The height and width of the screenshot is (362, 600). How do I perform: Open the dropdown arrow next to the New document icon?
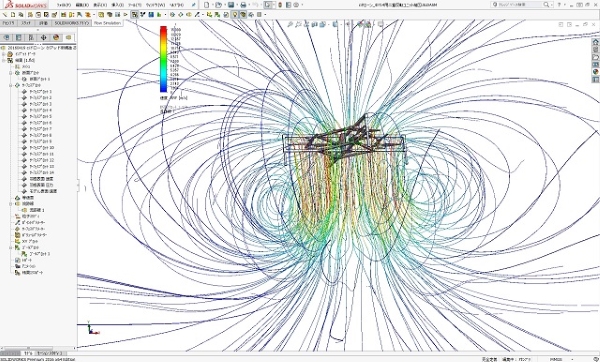[x=212, y=5]
